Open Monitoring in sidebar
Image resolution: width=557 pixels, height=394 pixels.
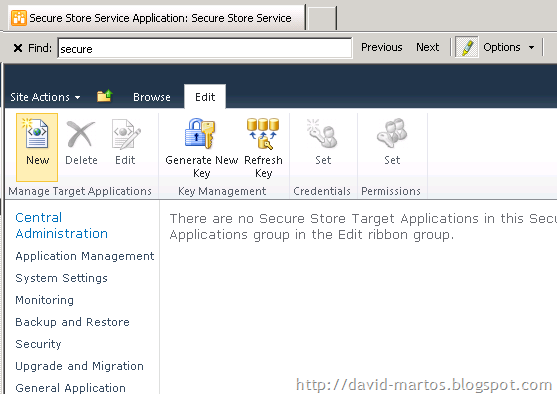[x=44, y=300]
